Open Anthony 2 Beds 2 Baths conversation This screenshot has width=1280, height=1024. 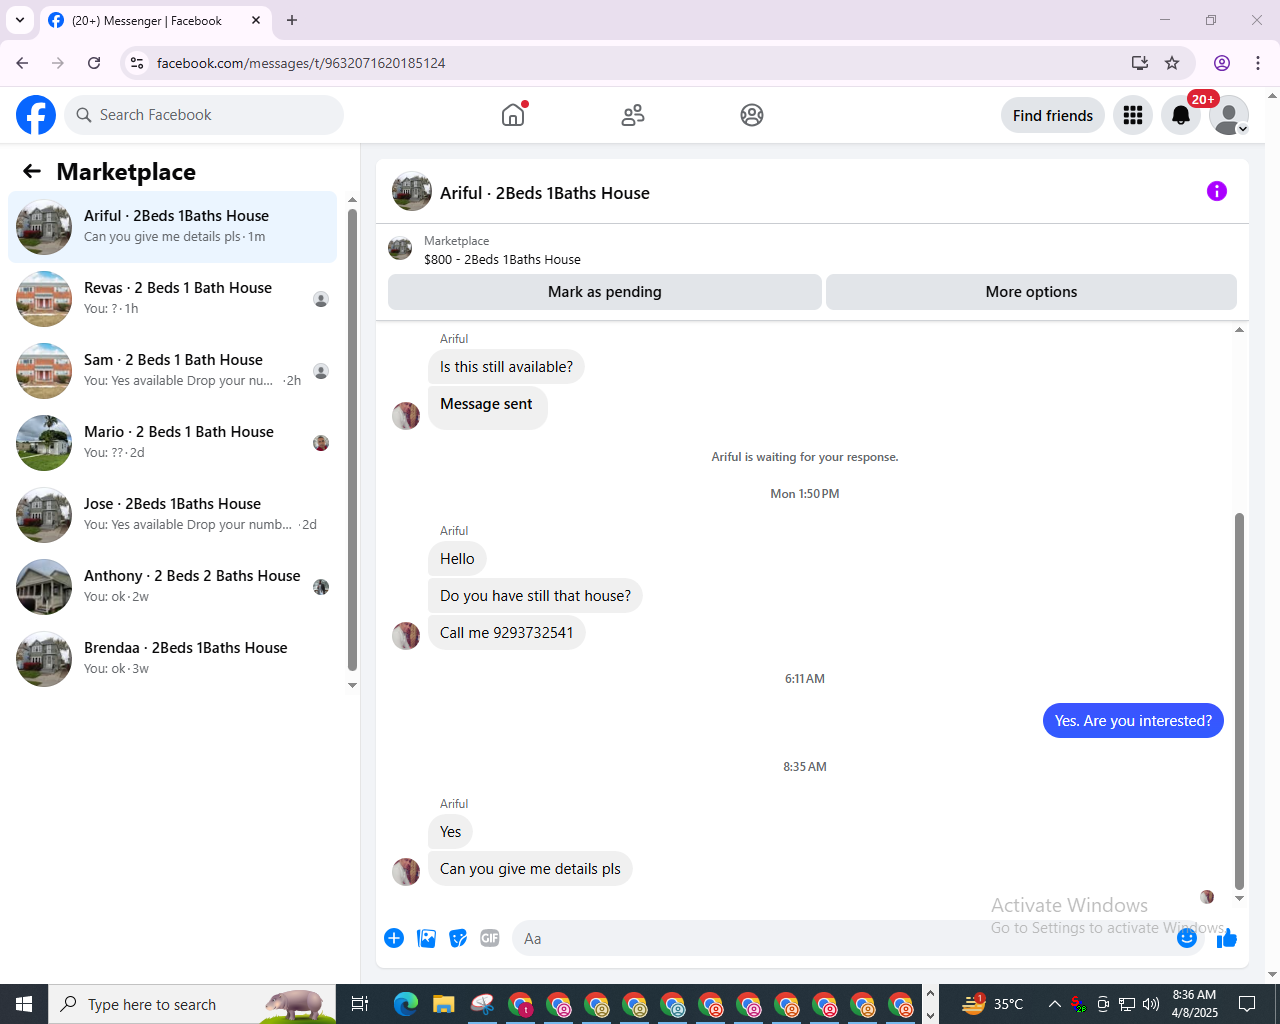coord(172,587)
